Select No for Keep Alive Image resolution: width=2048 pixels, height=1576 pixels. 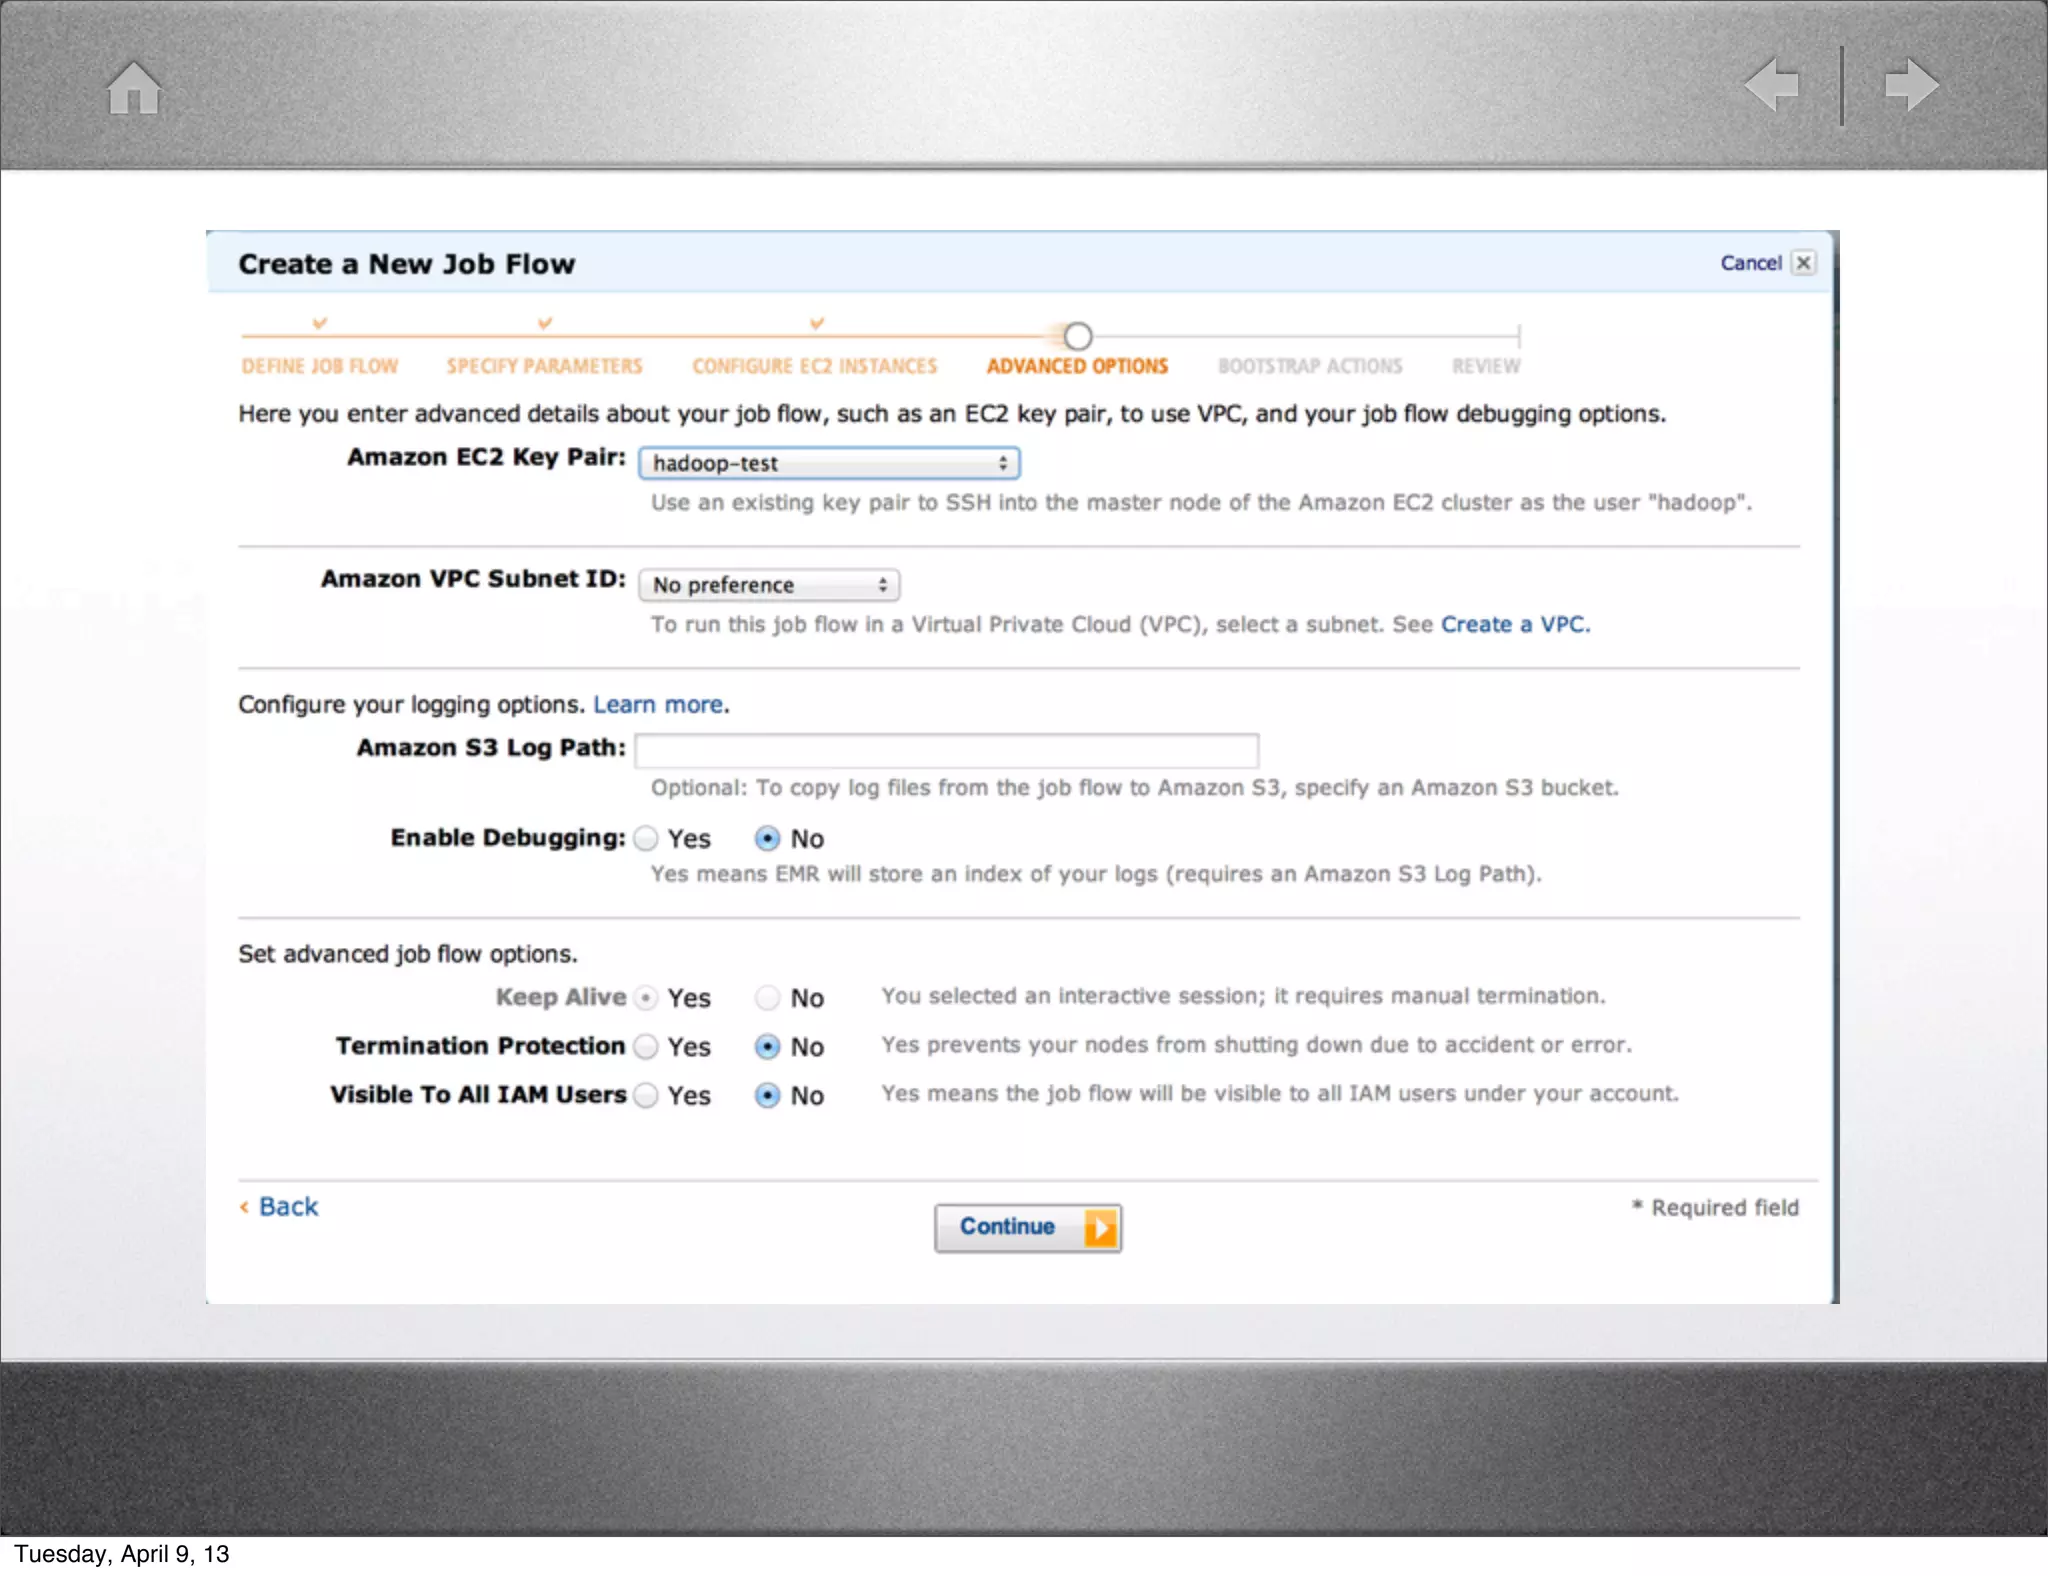point(767,998)
